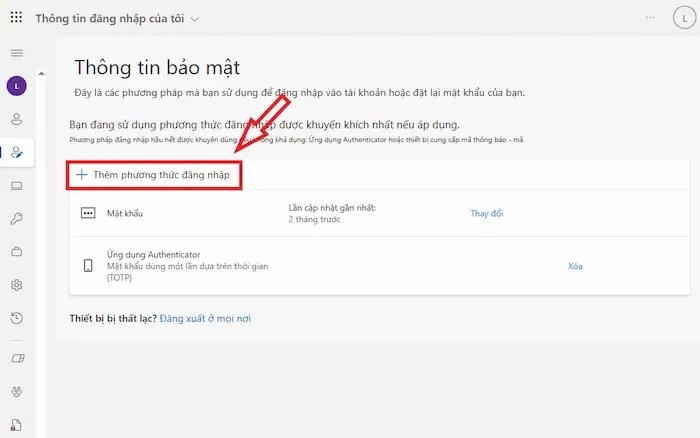Open the app launcher grid icon
Screen dimensions: 700x438
click(16, 19)
